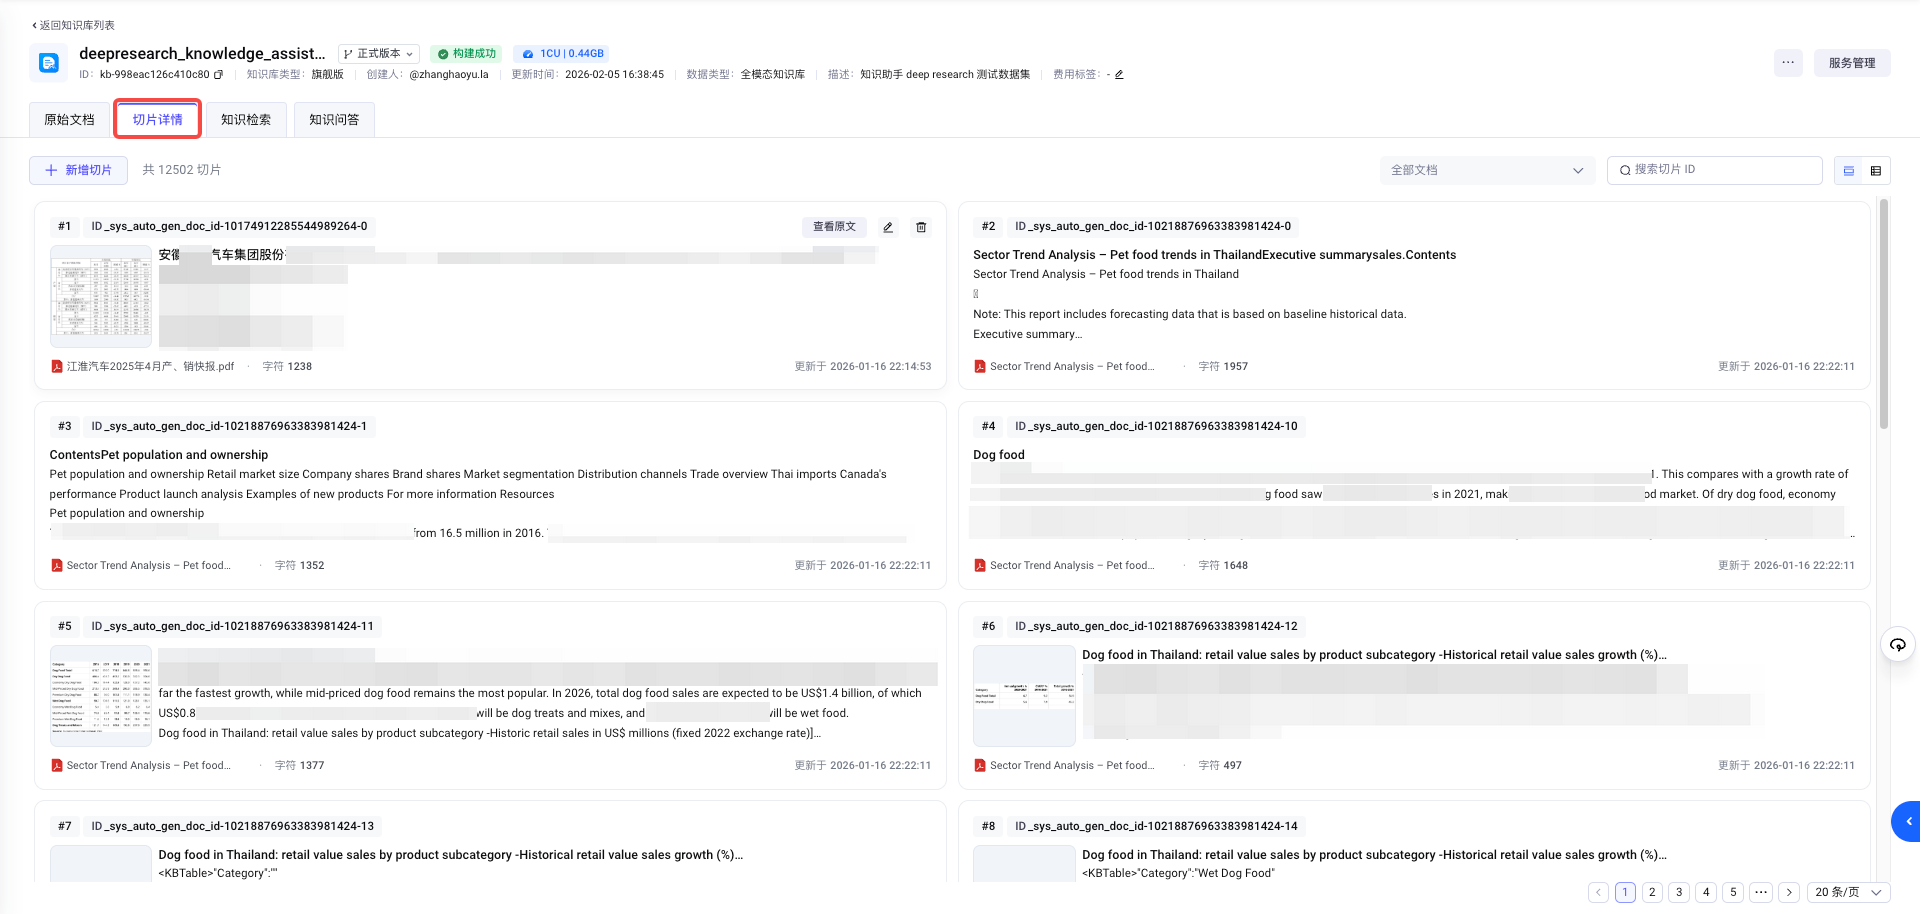Expand the 全部文档 document filter
1920x914 pixels.
click(x=1487, y=170)
